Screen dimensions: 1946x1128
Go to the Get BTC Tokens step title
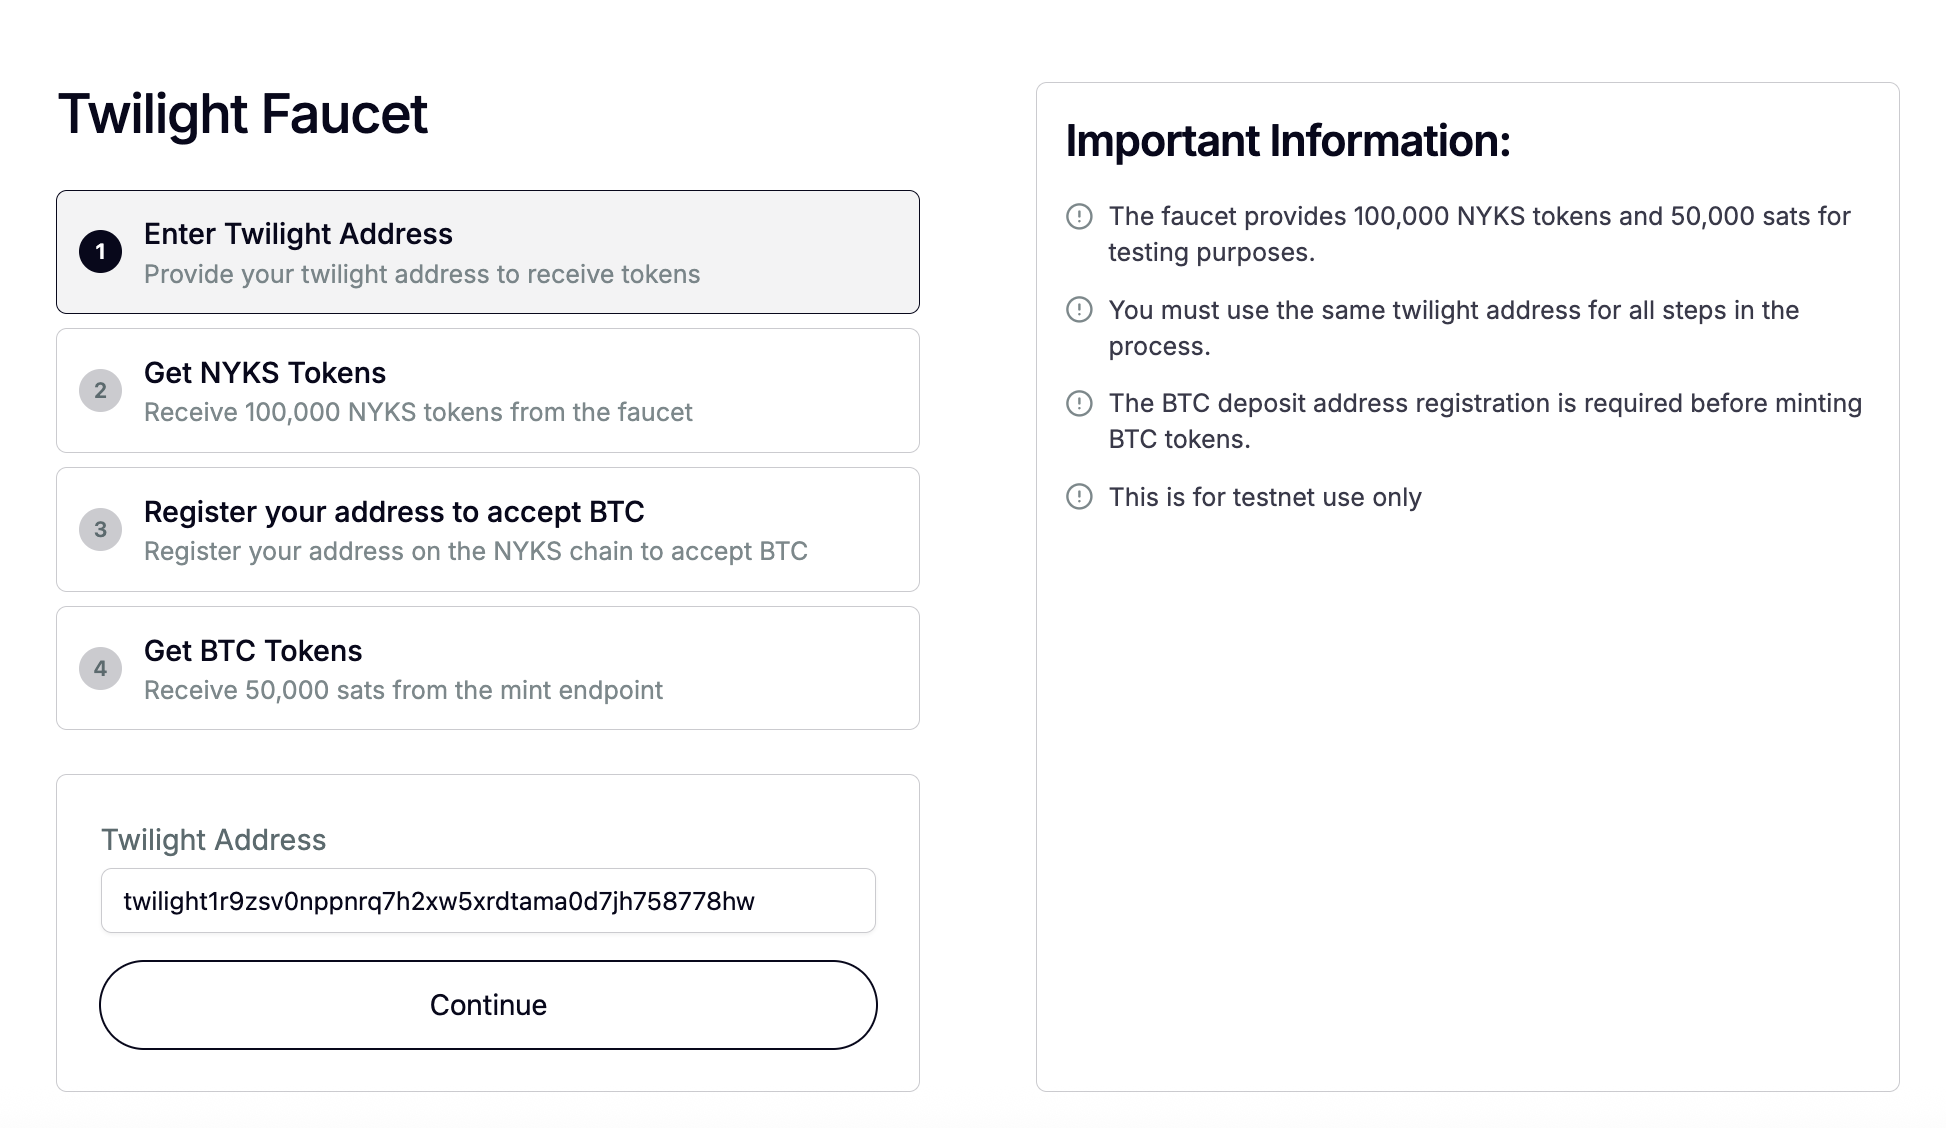pos(253,651)
